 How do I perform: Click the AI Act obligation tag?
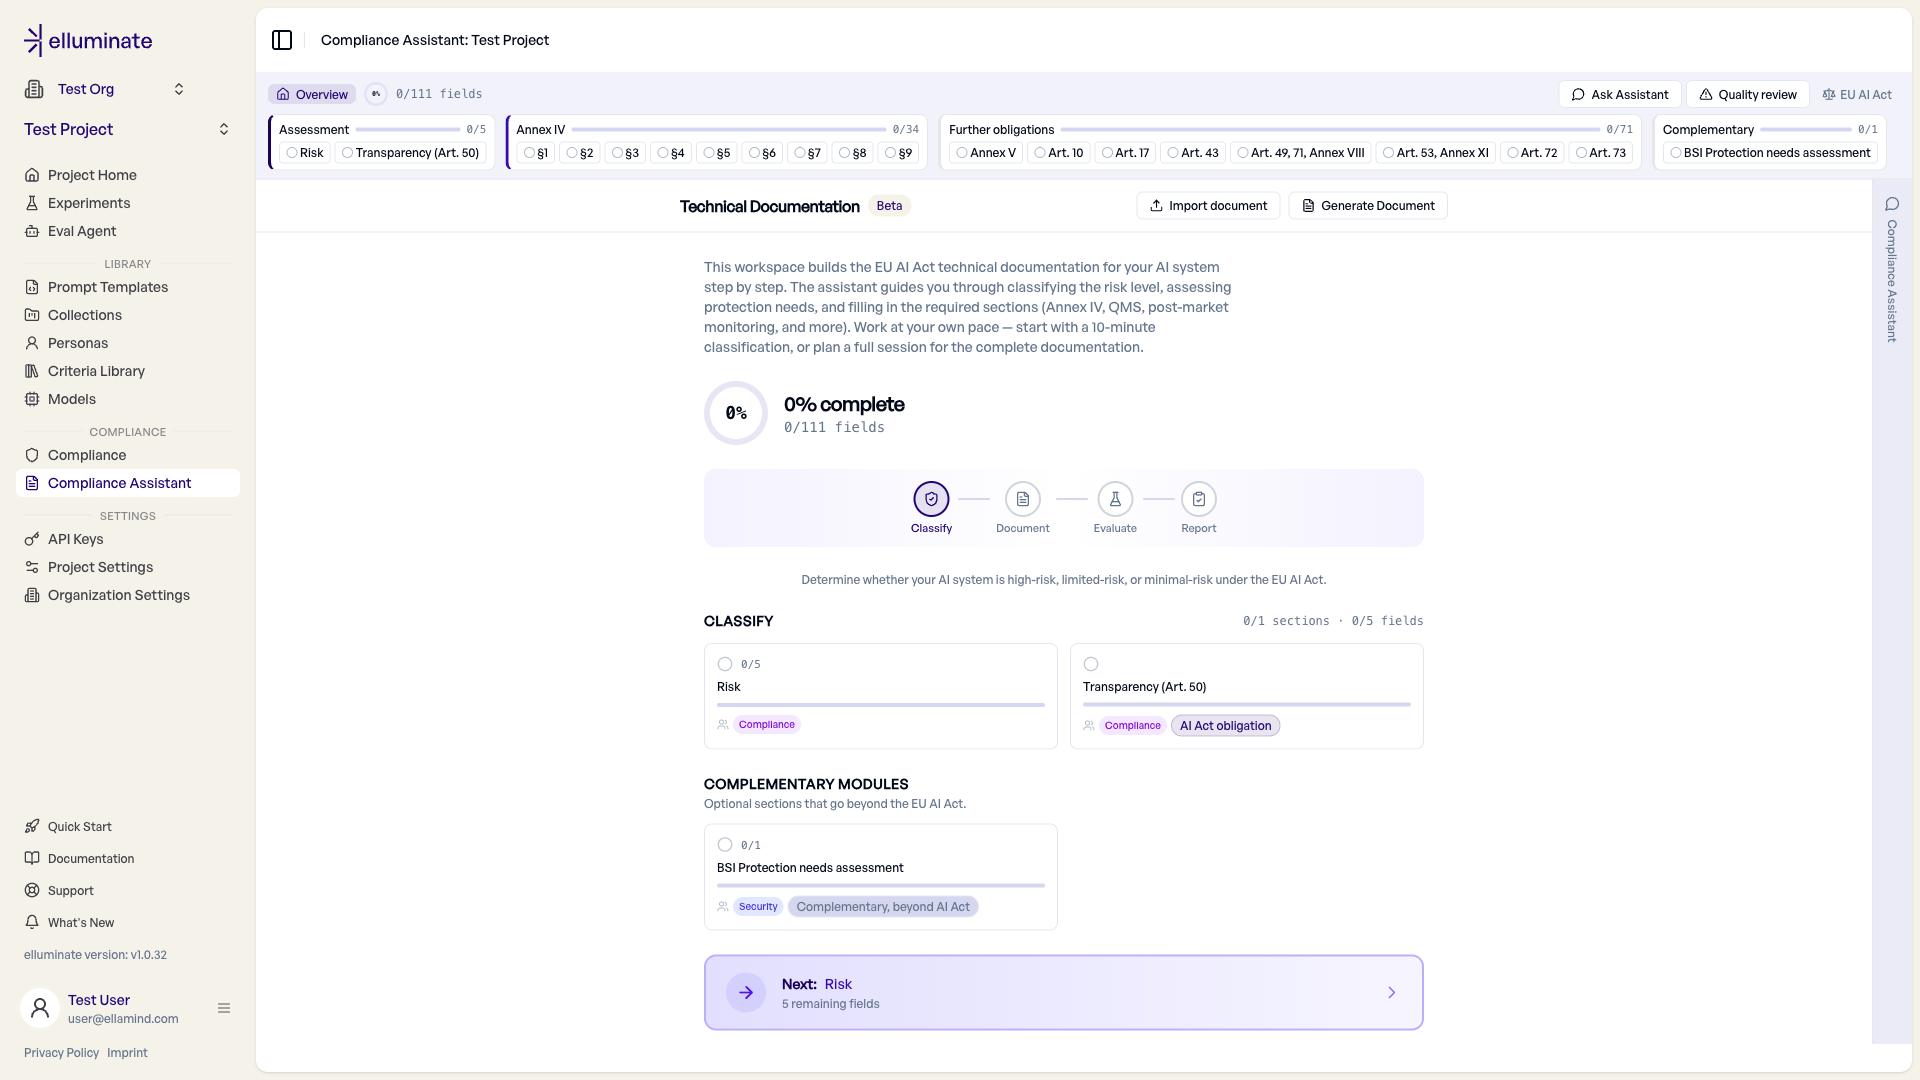click(1225, 726)
